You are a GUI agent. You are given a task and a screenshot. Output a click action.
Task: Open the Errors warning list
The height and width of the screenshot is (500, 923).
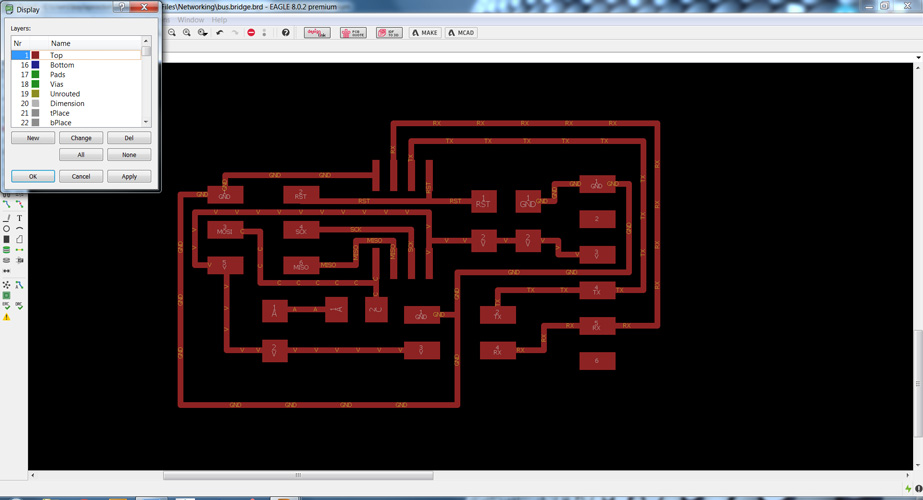point(6,317)
